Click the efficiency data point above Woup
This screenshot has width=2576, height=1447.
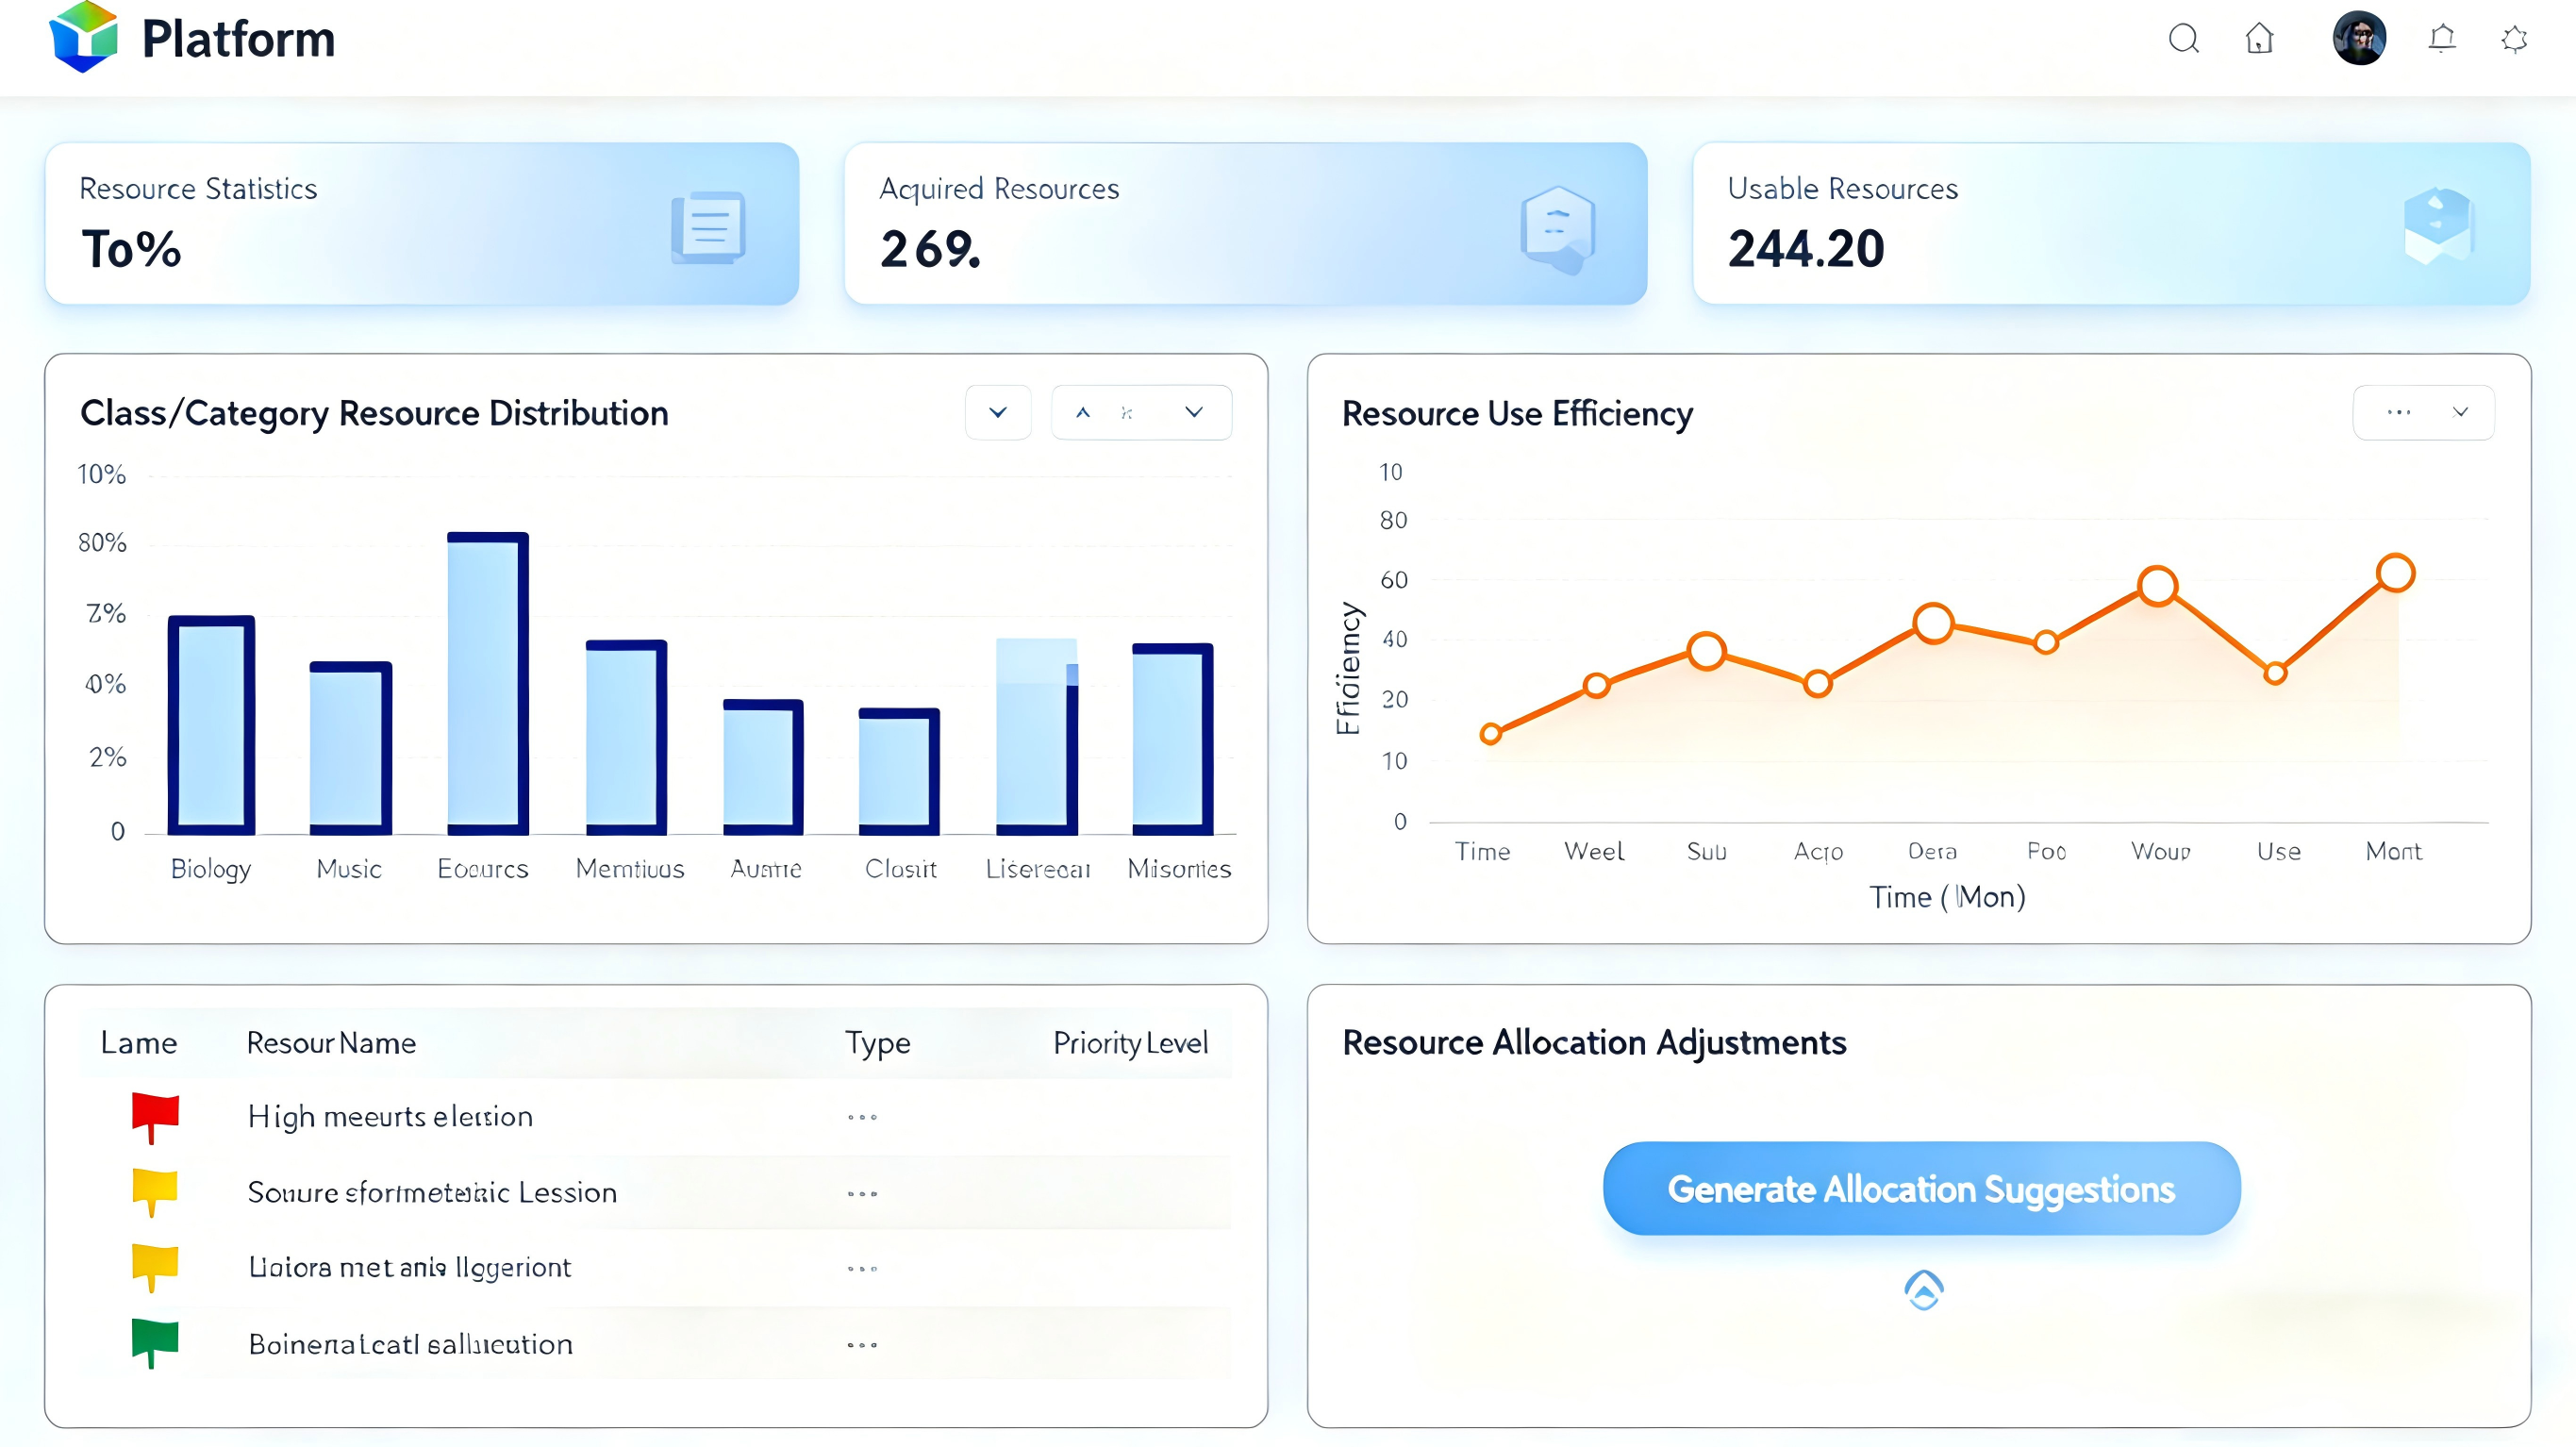[x=2158, y=586]
